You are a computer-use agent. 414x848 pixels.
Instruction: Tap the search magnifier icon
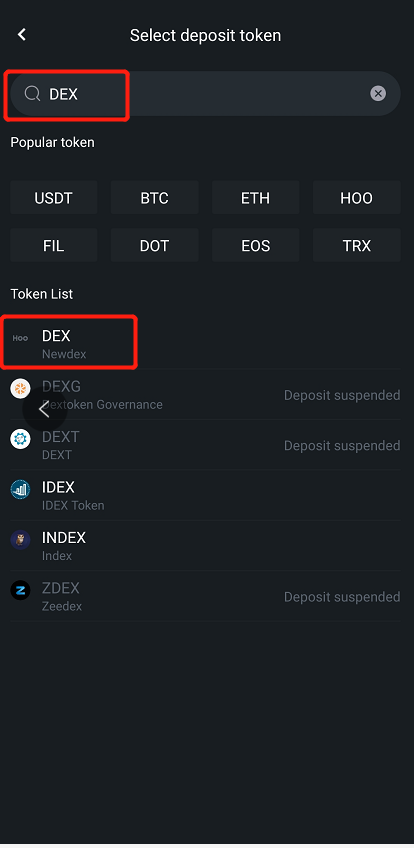tap(32, 94)
